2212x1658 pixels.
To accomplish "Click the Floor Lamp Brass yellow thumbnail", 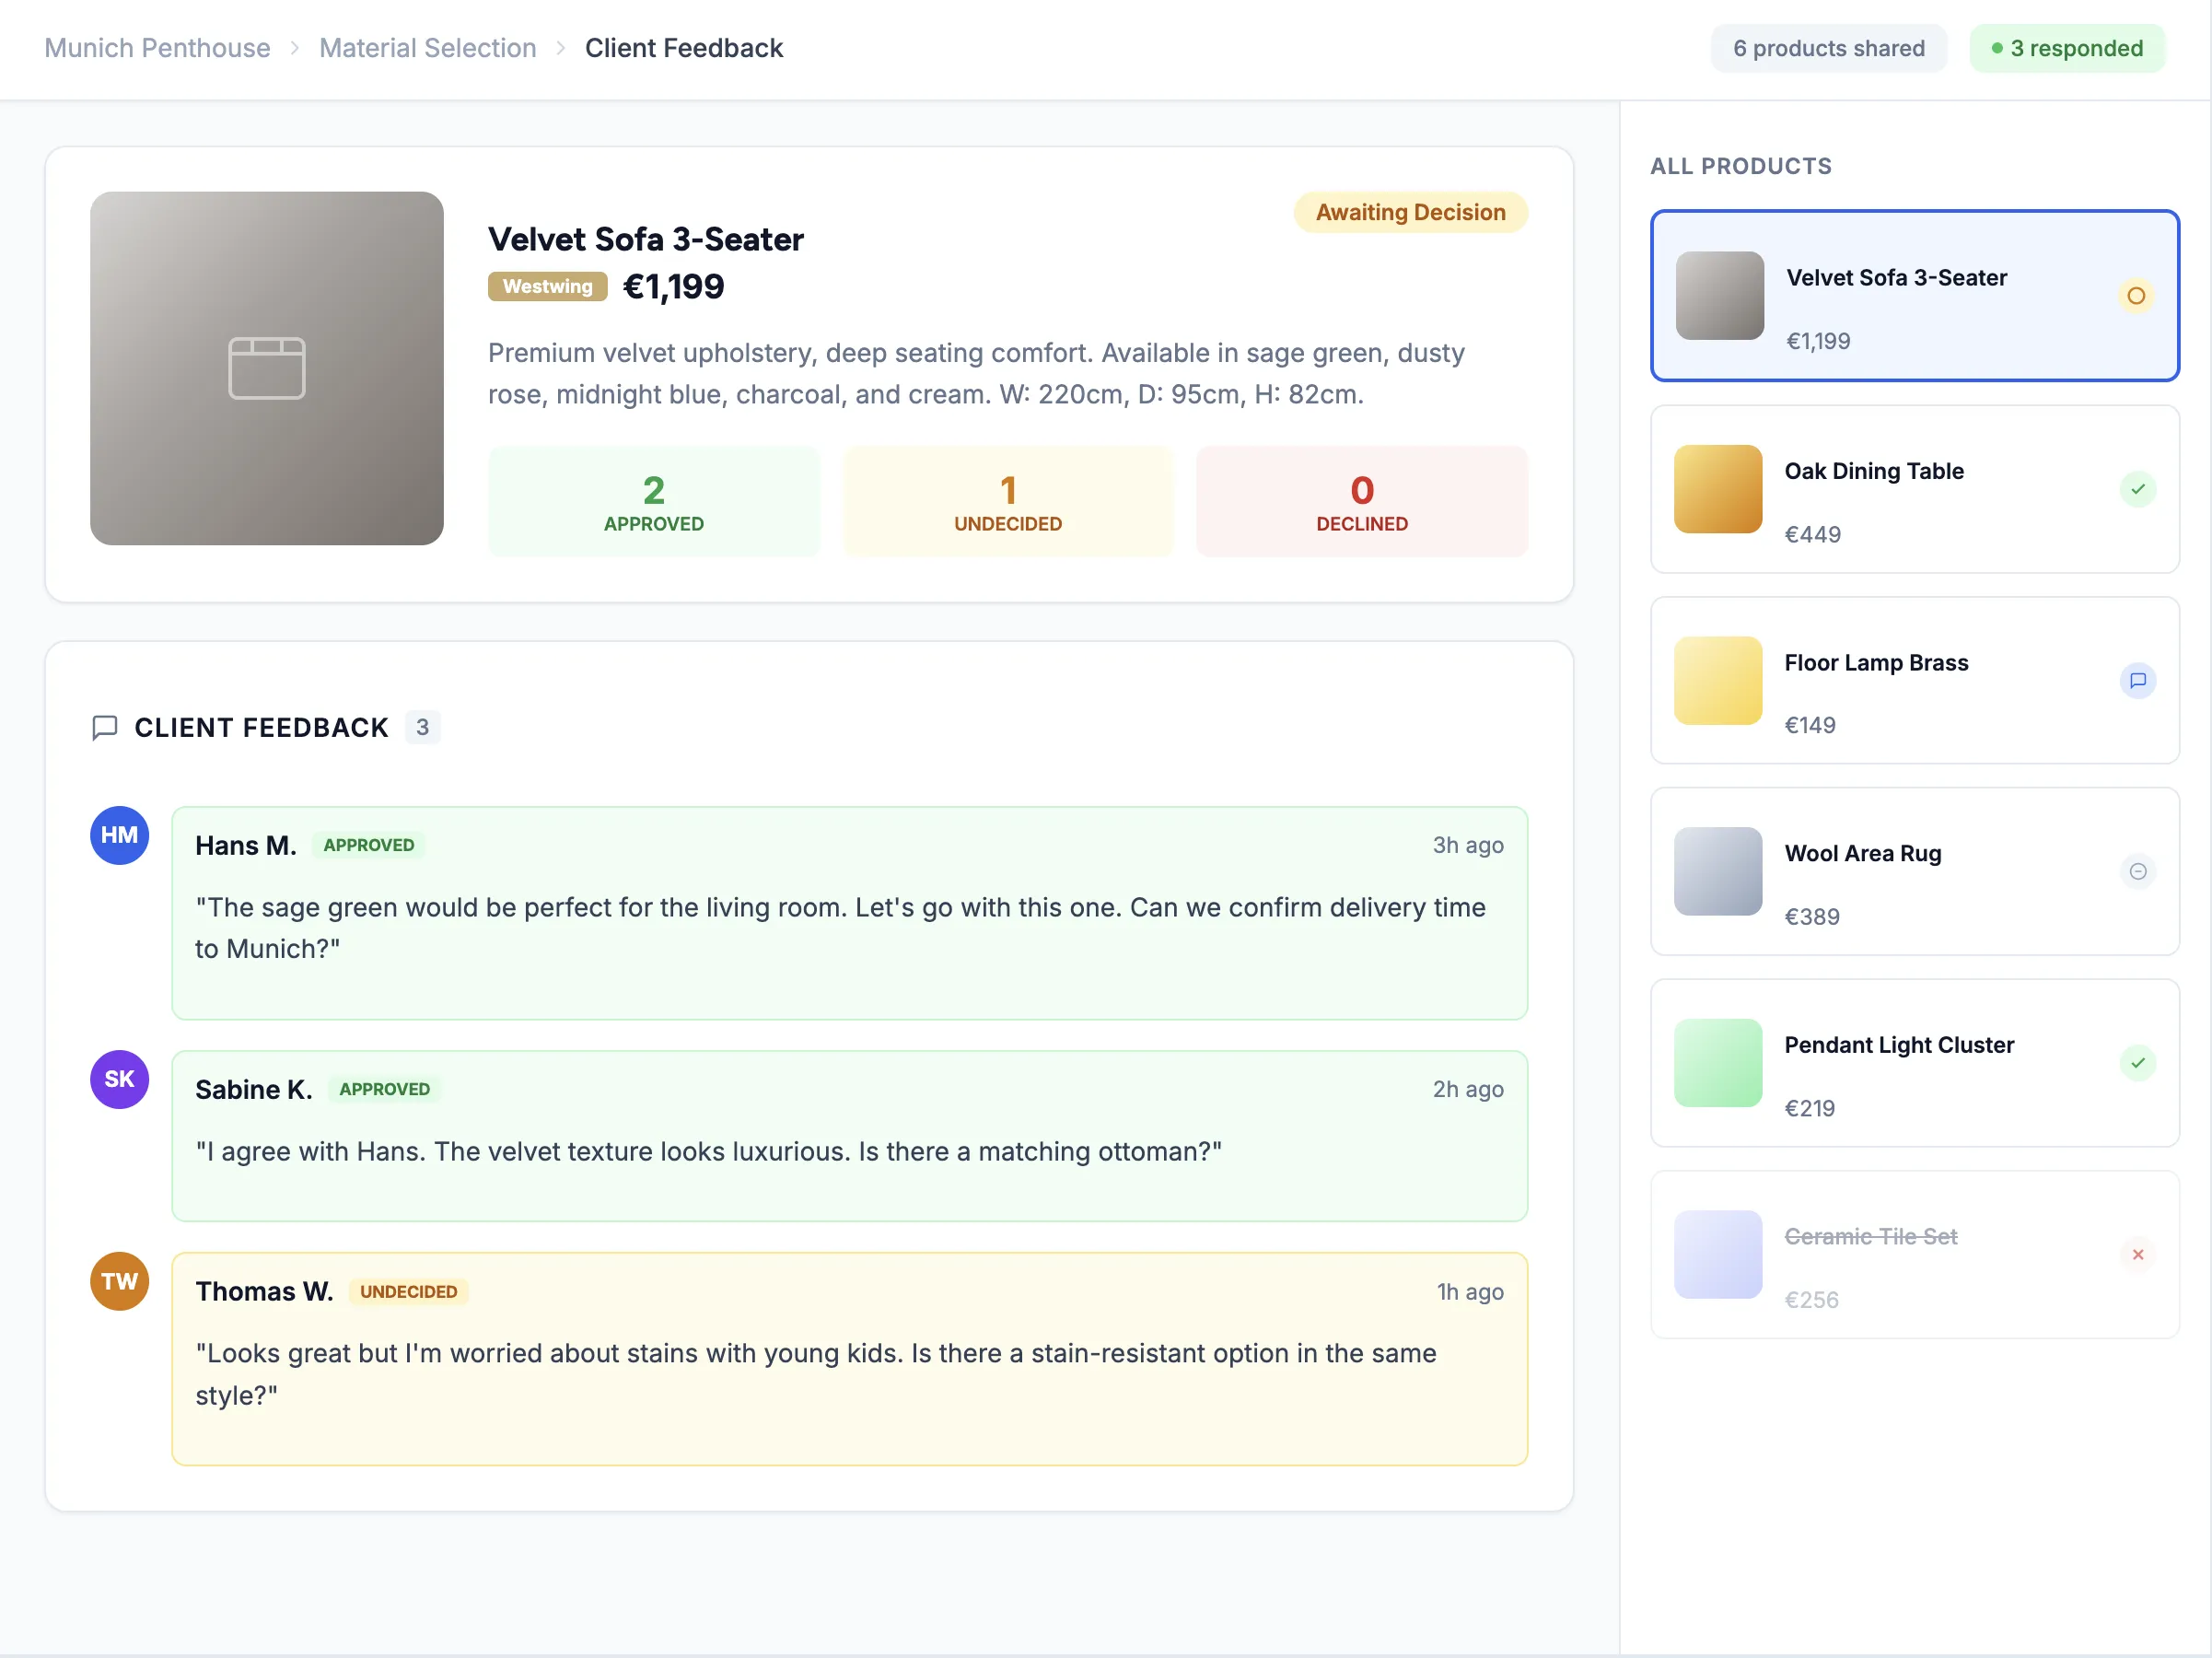I will tap(1717, 681).
